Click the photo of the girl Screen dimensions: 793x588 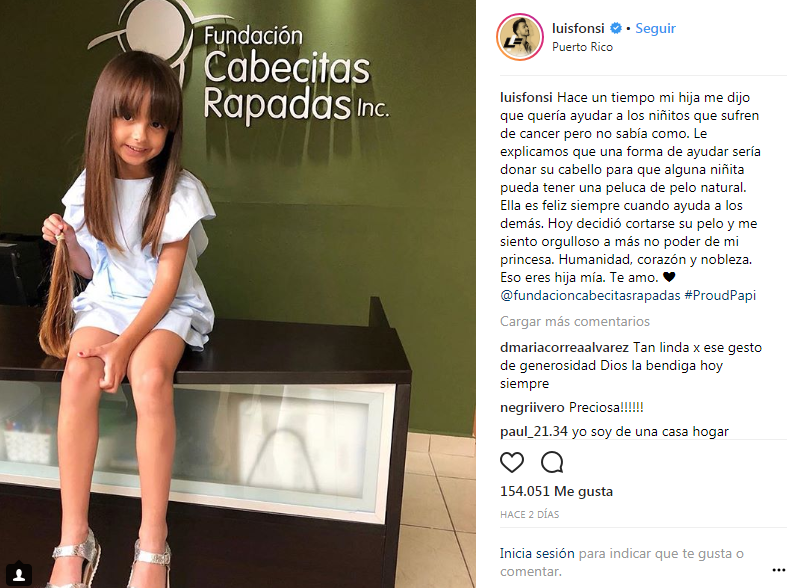click(238, 294)
